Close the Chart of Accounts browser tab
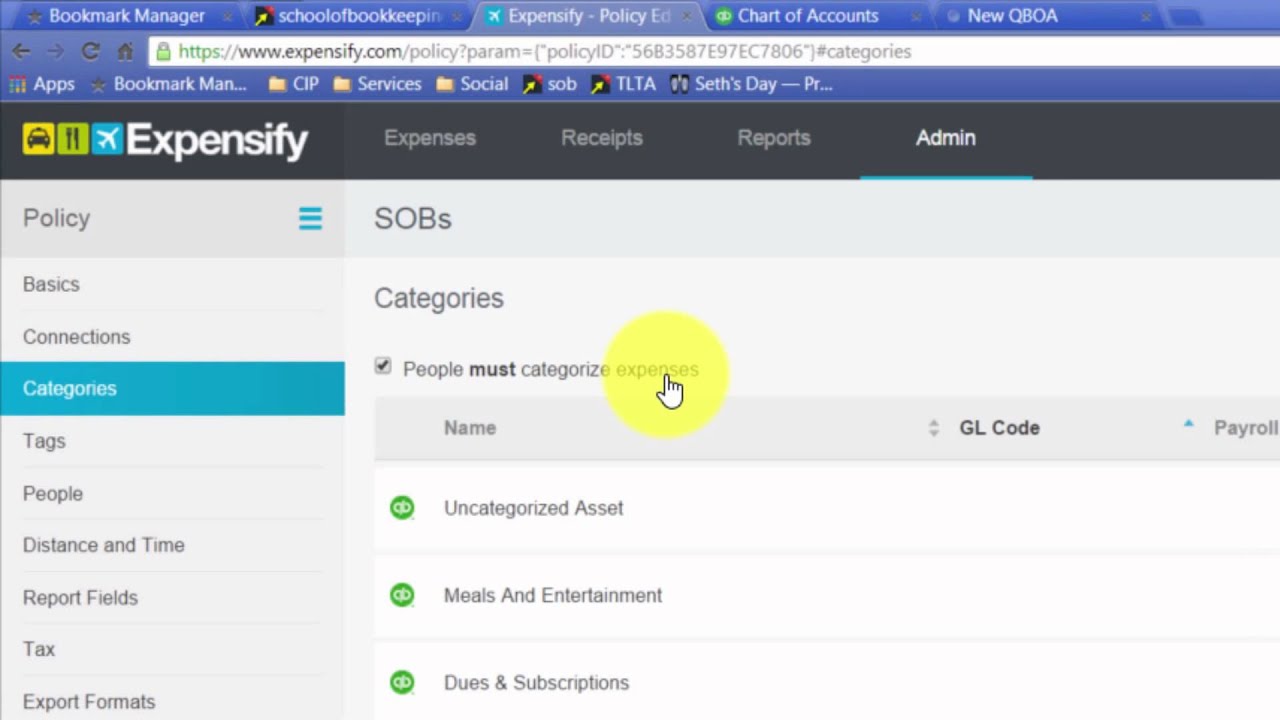Viewport: 1280px width, 720px height. 915,17
